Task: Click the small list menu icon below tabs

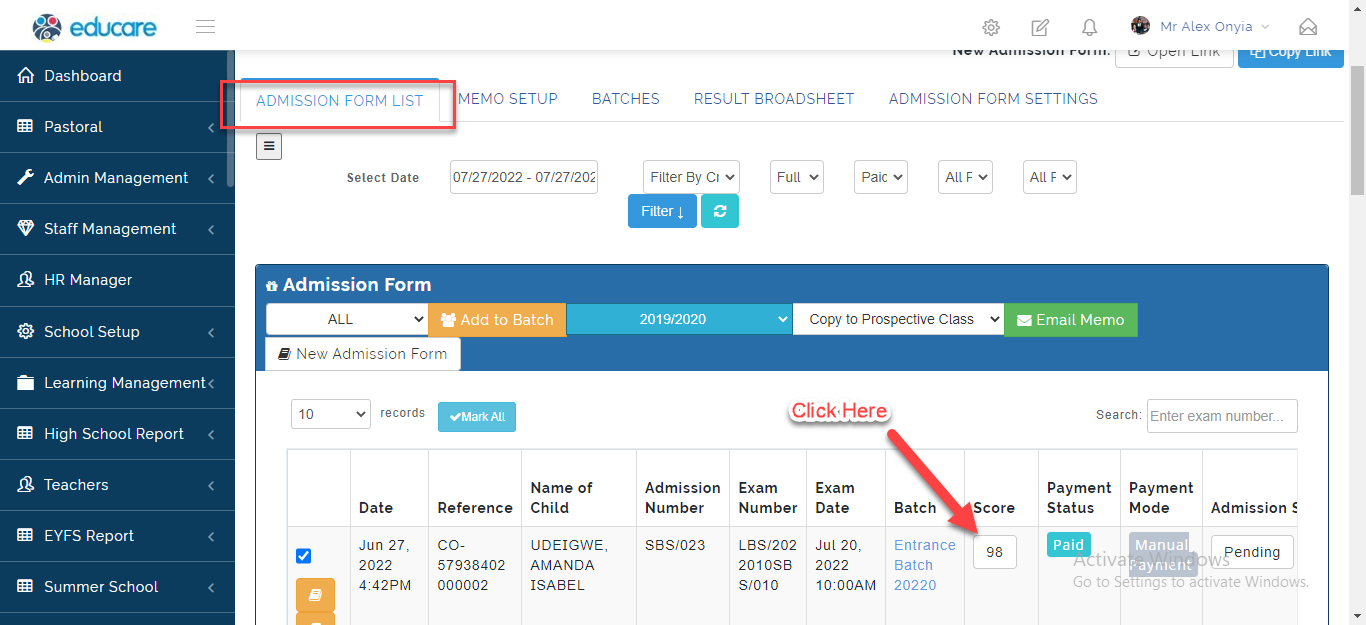Action: click(x=269, y=147)
